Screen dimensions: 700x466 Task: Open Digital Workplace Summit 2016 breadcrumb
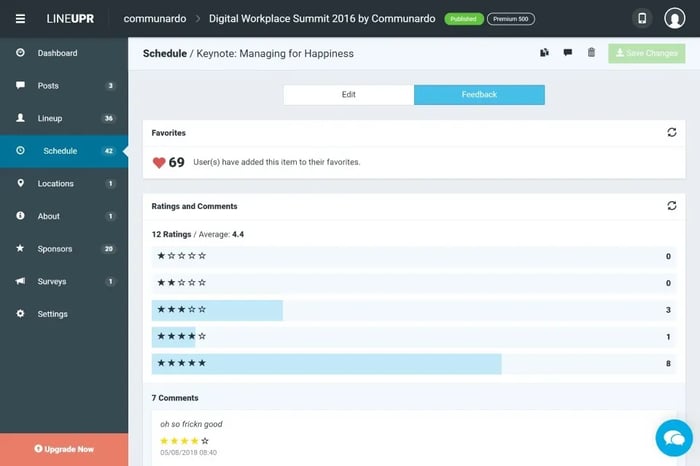tap(322, 19)
